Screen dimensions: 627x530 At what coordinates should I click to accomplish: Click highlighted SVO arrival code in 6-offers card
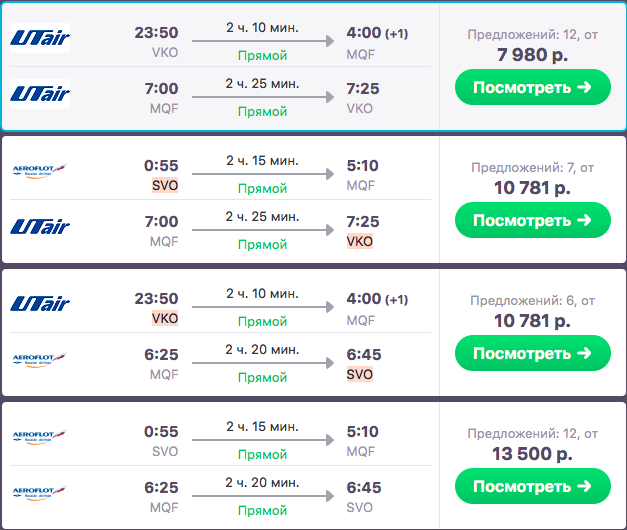click(x=359, y=374)
